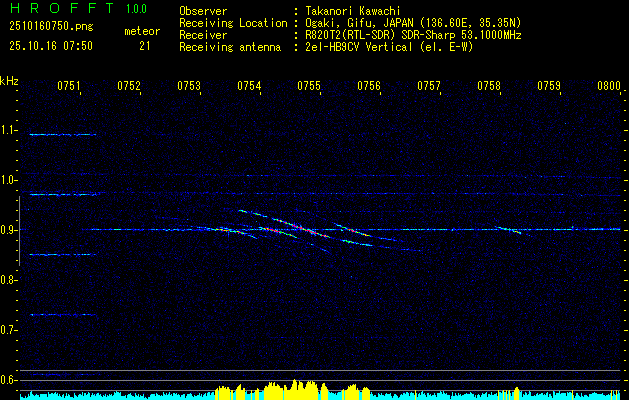Click the 0758 time marker
629x400 pixels.
(489, 86)
